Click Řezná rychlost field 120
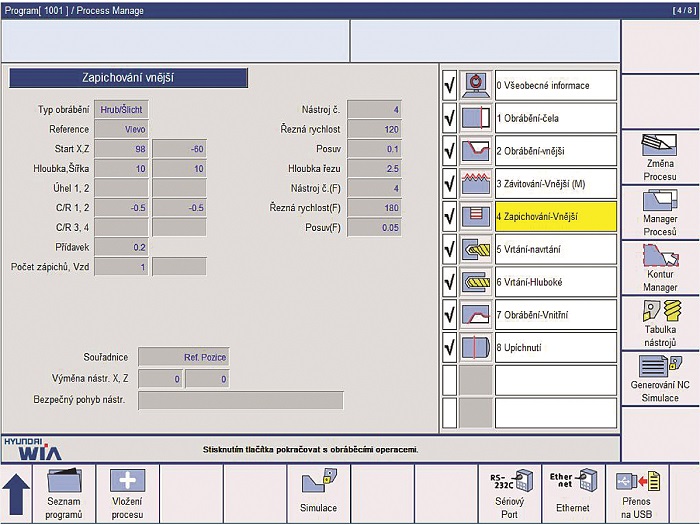The width and height of the screenshot is (700, 525). (375, 129)
